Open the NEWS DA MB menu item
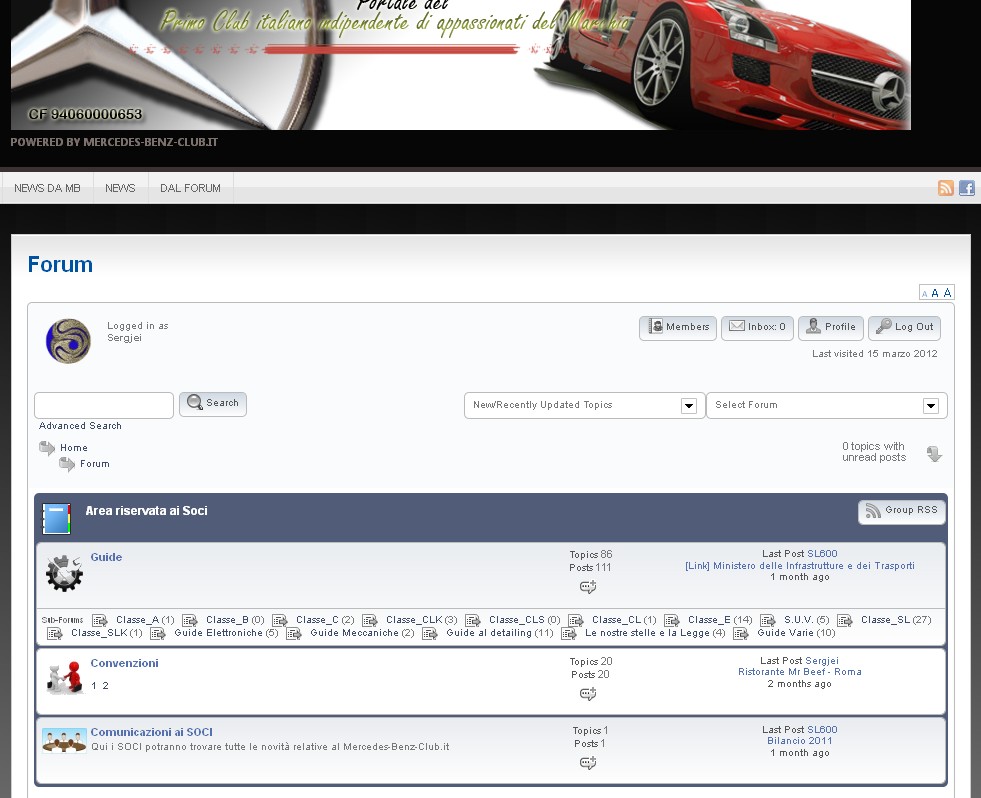The height and width of the screenshot is (798, 981). (47, 188)
